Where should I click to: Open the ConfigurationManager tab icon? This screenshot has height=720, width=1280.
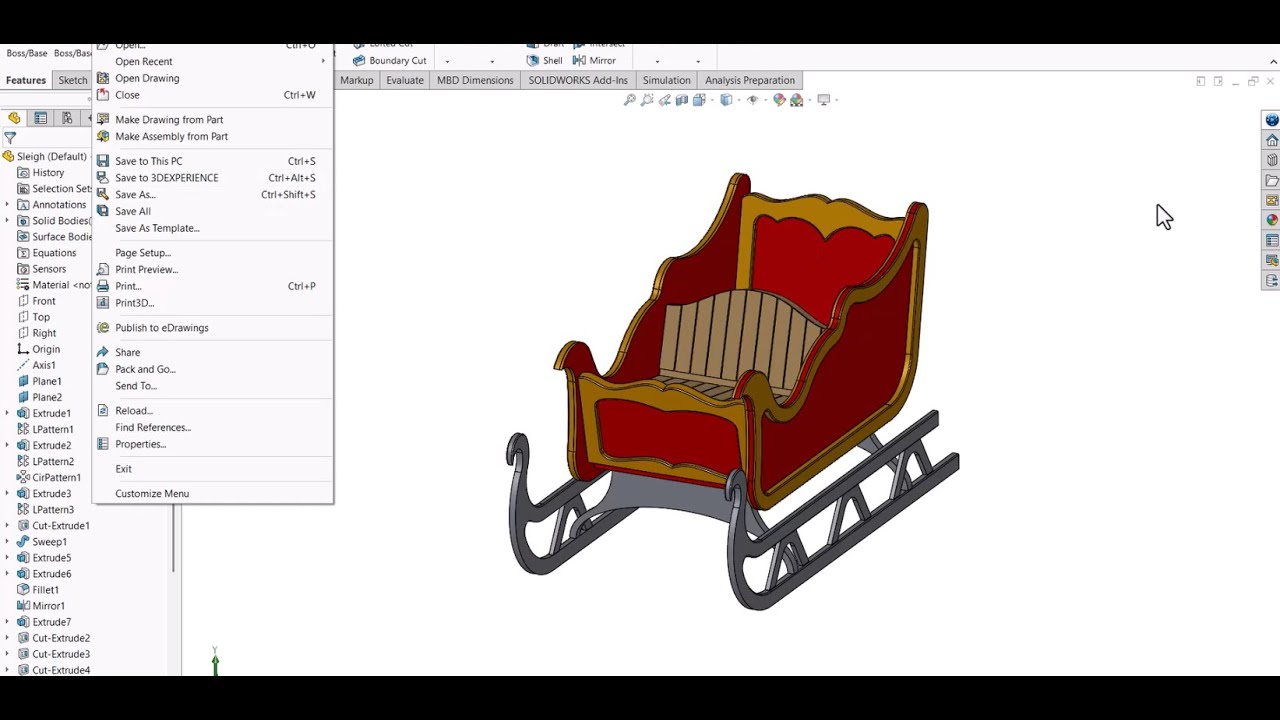(67, 118)
